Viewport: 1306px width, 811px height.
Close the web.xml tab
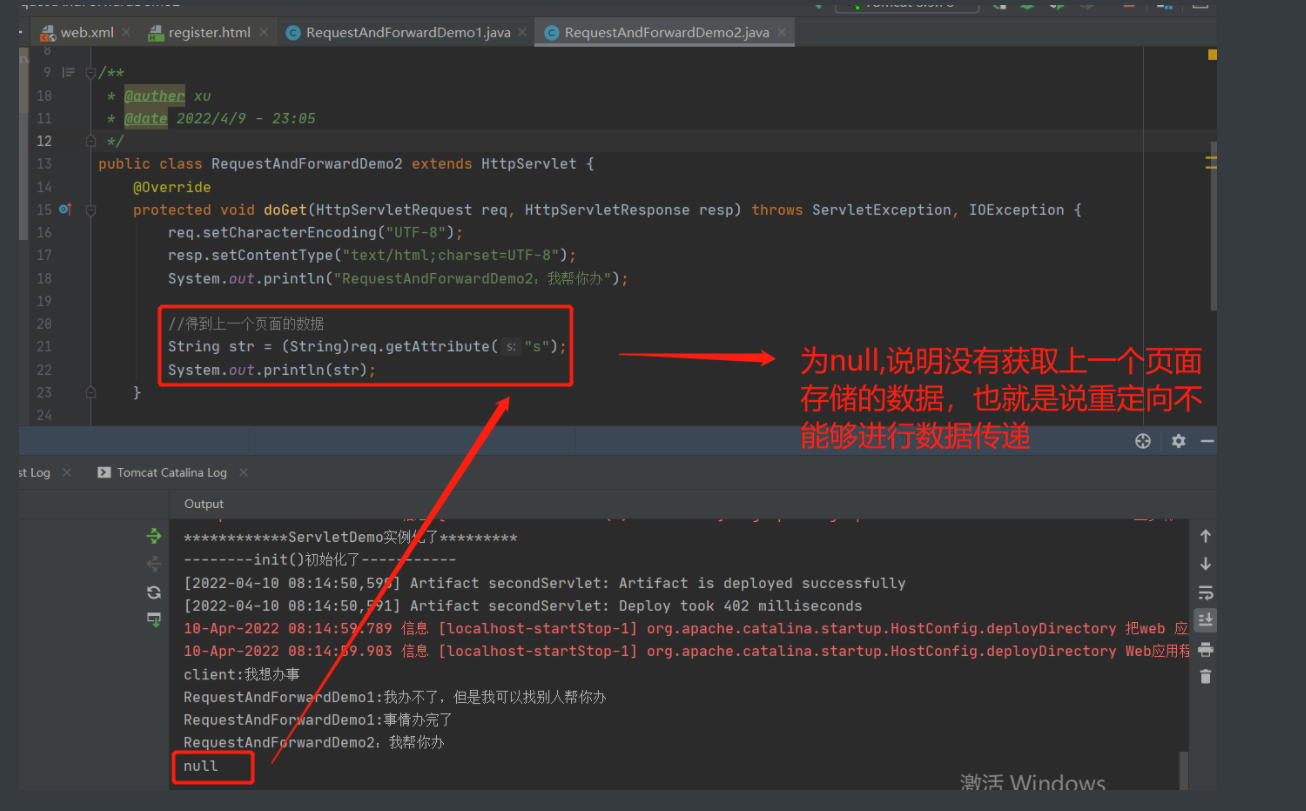pos(126,32)
